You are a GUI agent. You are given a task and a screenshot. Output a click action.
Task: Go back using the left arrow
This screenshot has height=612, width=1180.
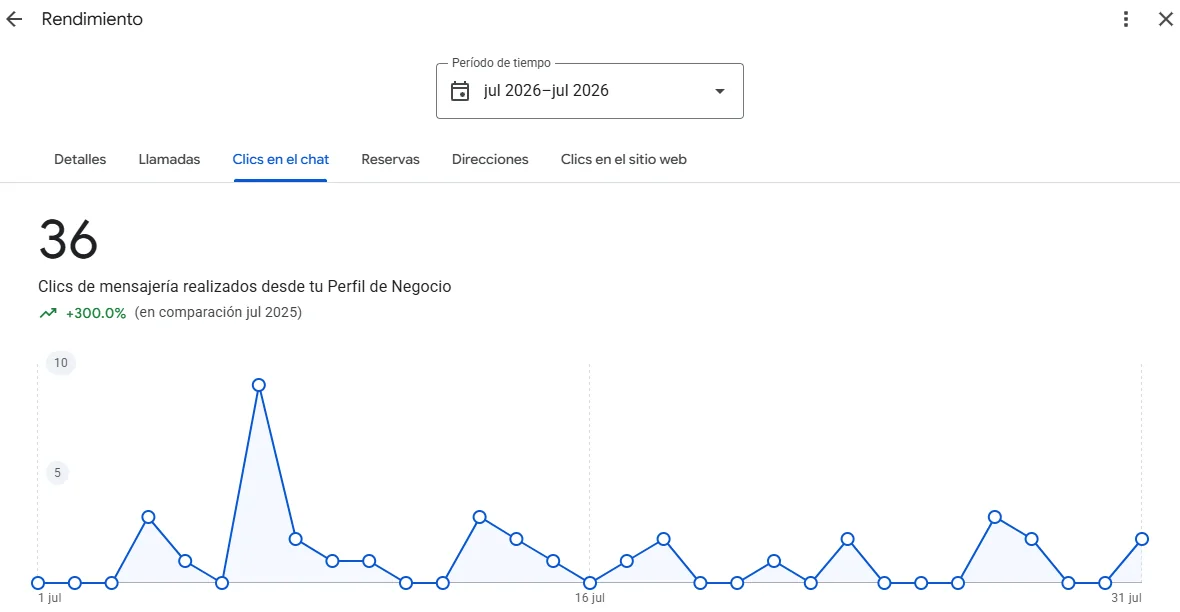click(x=14, y=20)
